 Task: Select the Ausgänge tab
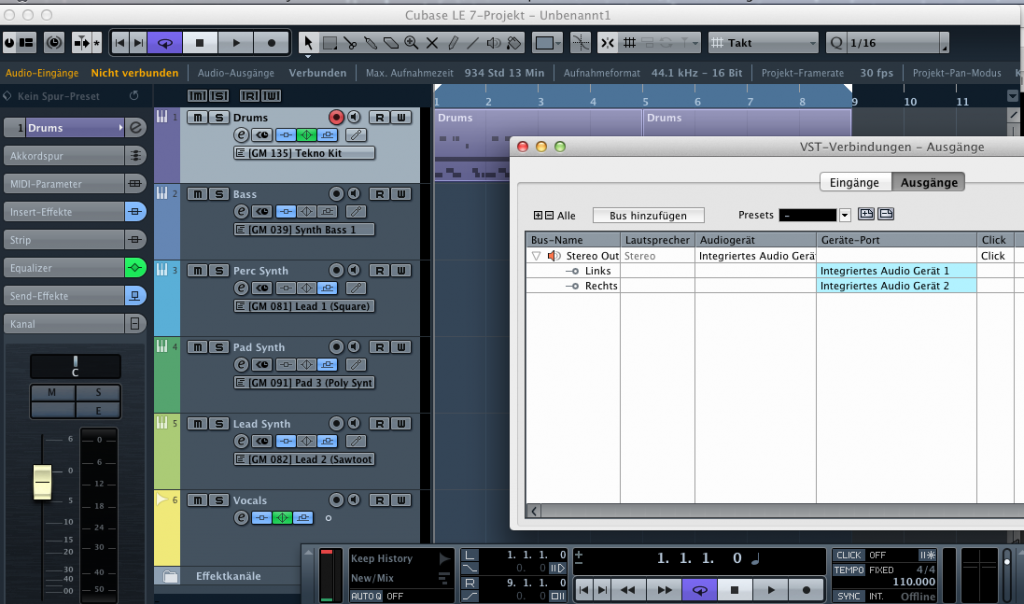pyautogui.click(x=929, y=183)
